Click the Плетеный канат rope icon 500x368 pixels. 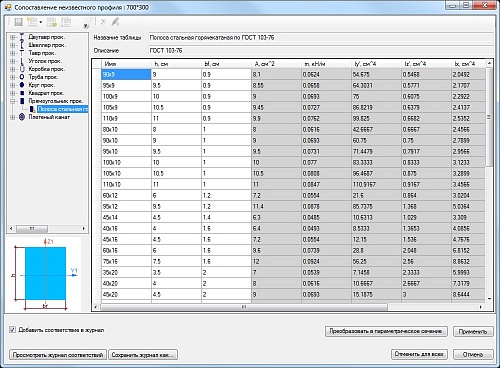[22, 117]
